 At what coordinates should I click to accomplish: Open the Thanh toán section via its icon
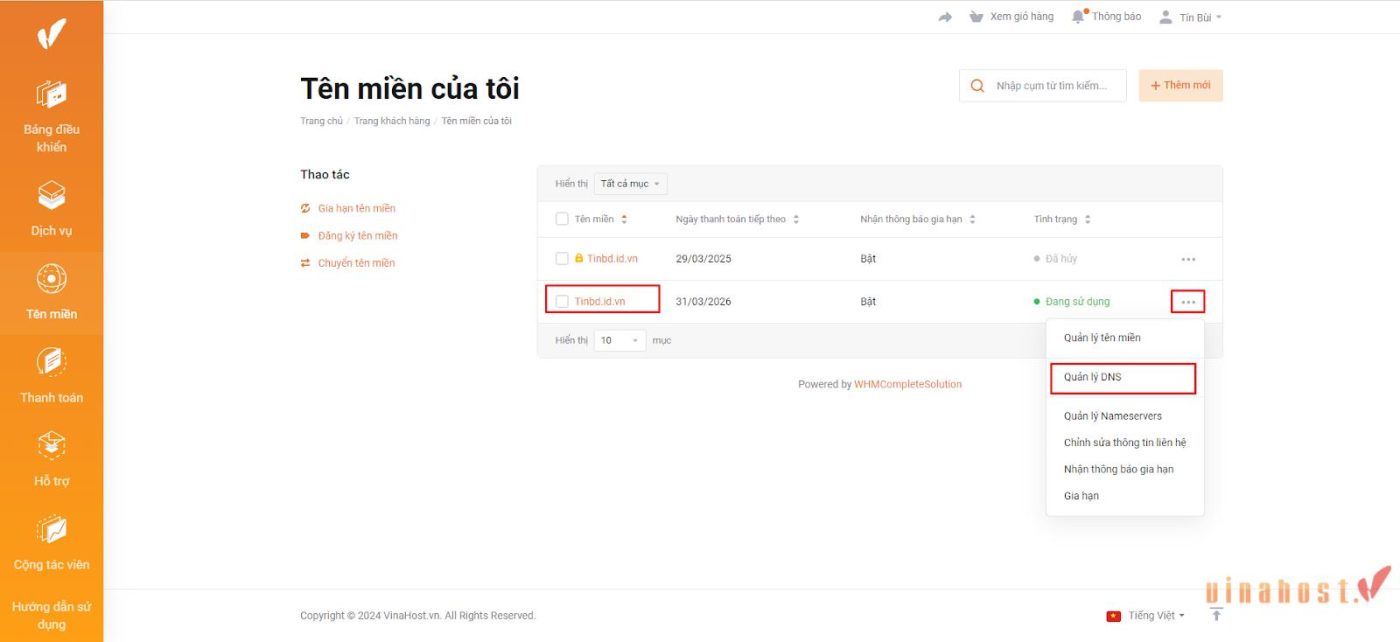[51, 362]
